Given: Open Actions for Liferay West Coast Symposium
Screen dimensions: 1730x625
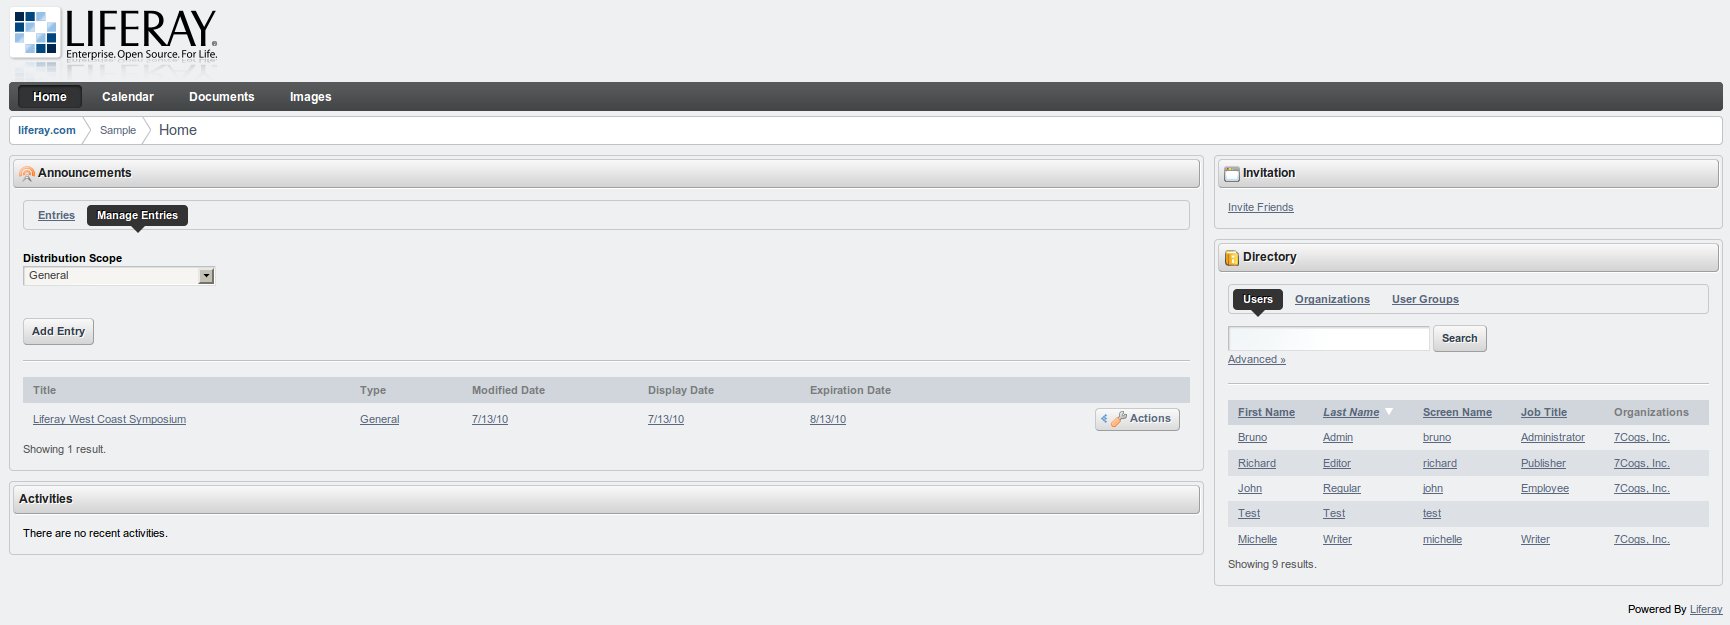Looking at the screenshot, I should 1138,419.
